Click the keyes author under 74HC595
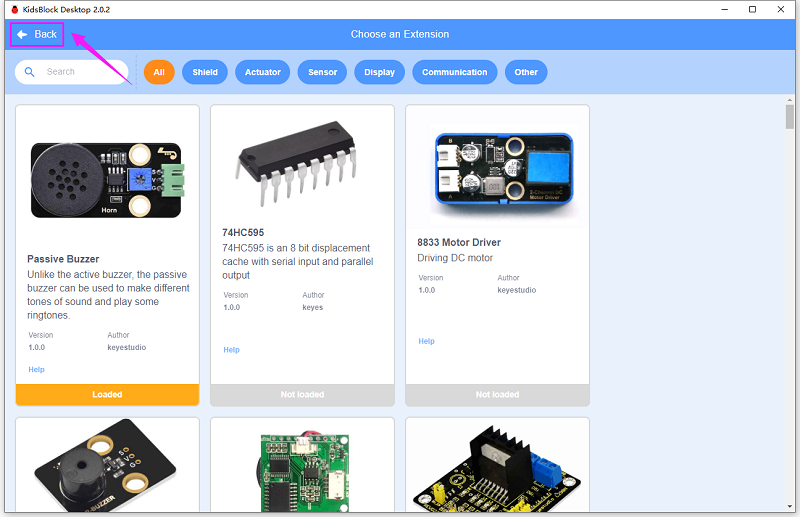The image size is (800, 517). [x=312, y=307]
